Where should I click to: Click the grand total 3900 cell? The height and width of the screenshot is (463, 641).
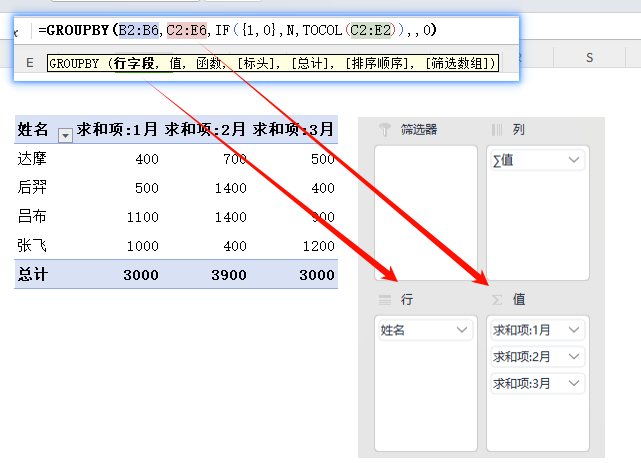click(x=229, y=275)
